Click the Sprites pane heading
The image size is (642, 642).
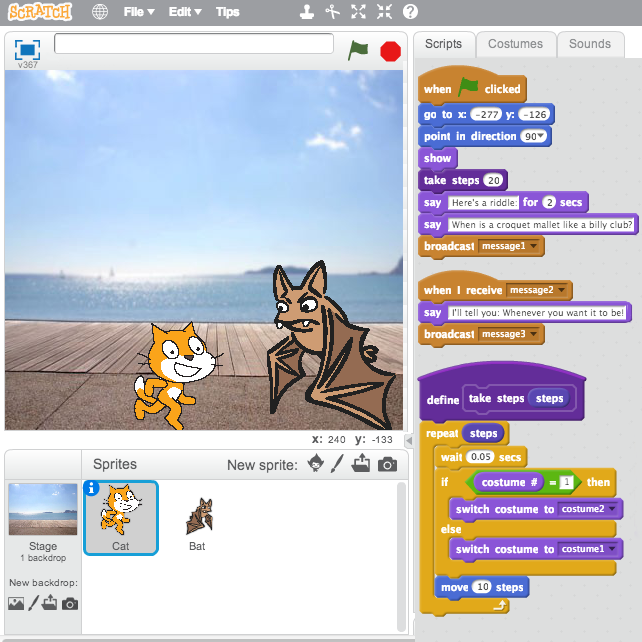click(115, 464)
